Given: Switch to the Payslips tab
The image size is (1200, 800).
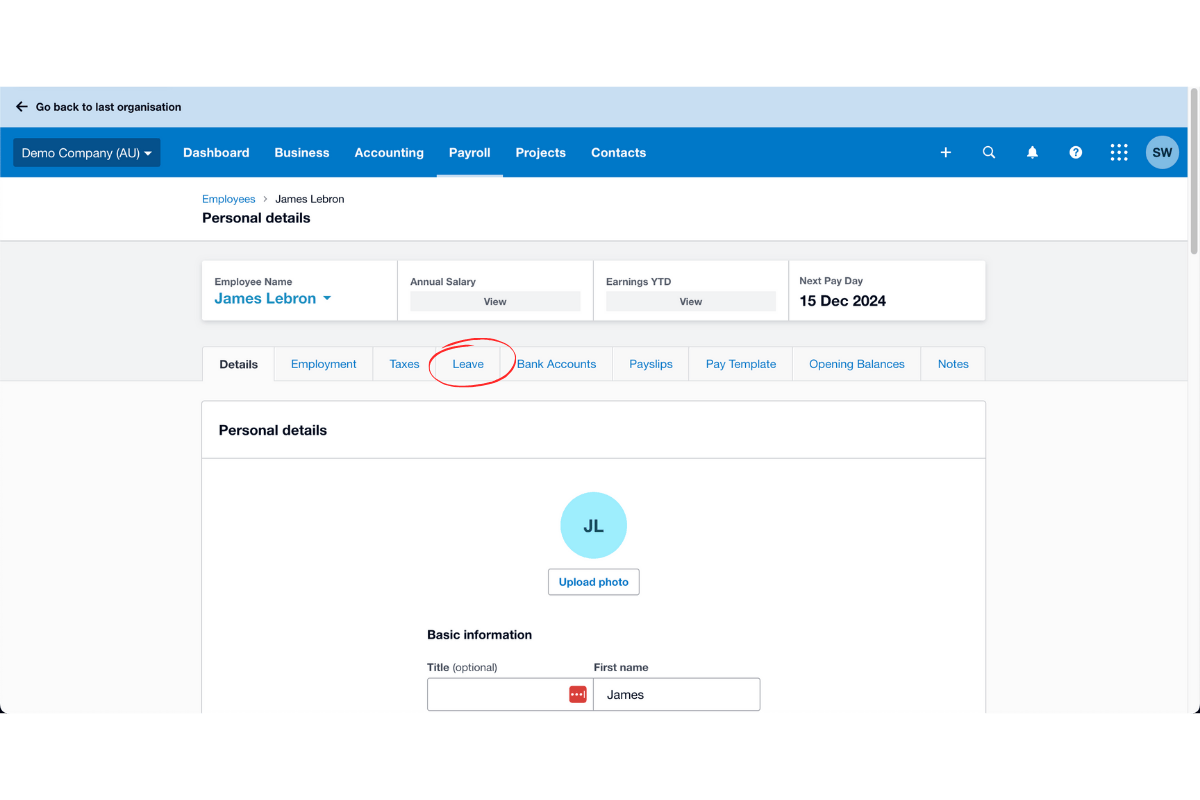Looking at the screenshot, I should click(x=650, y=363).
